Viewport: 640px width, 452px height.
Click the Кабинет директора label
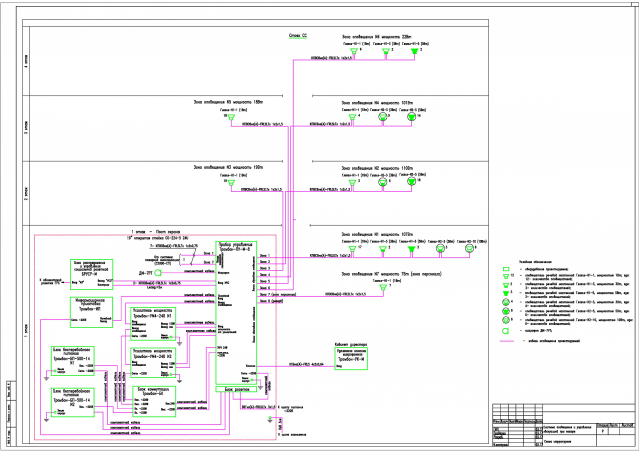[351, 344]
